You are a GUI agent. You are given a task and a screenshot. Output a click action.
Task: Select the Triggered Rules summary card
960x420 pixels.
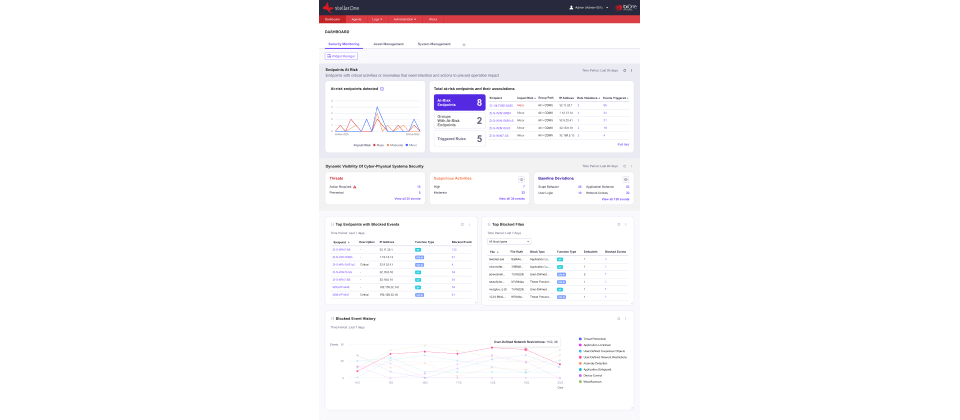459,139
